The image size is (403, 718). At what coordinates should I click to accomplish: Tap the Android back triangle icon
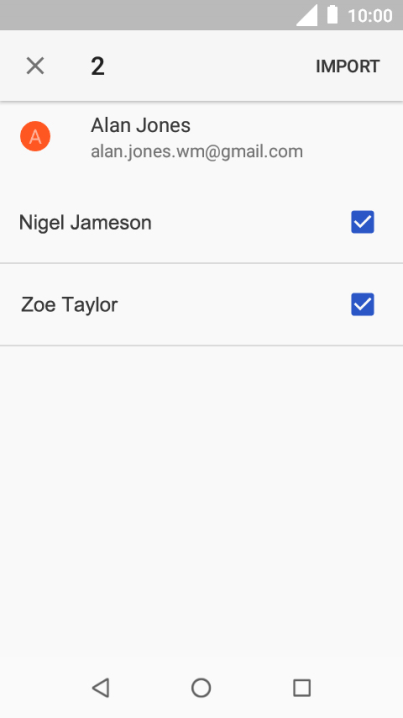click(101, 687)
